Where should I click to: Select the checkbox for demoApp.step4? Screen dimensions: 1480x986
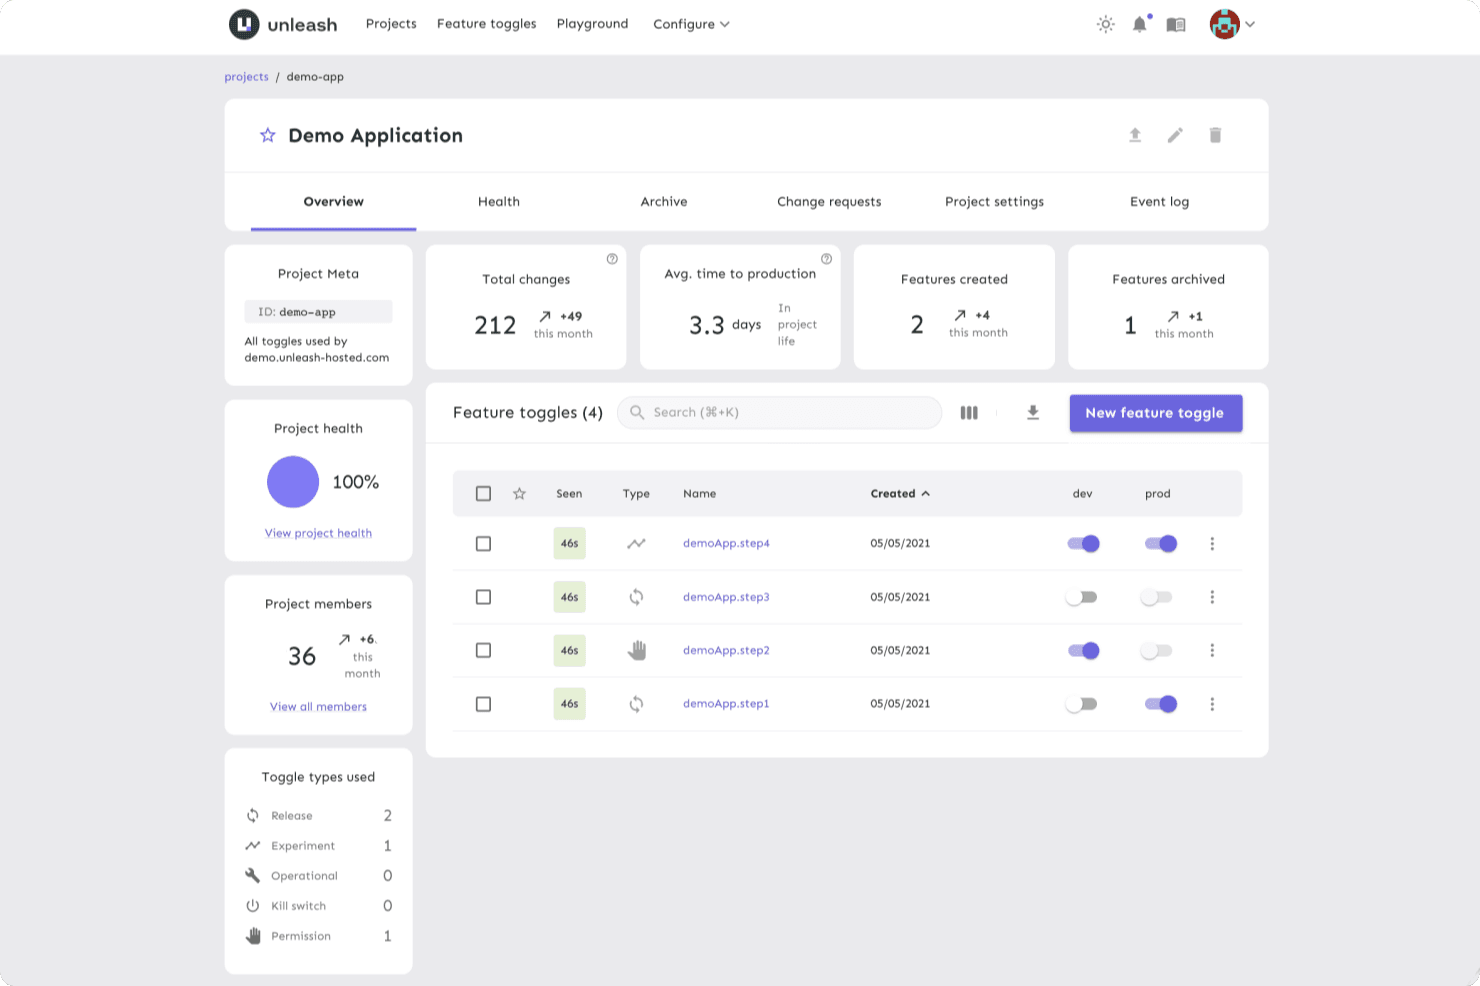click(x=484, y=544)
